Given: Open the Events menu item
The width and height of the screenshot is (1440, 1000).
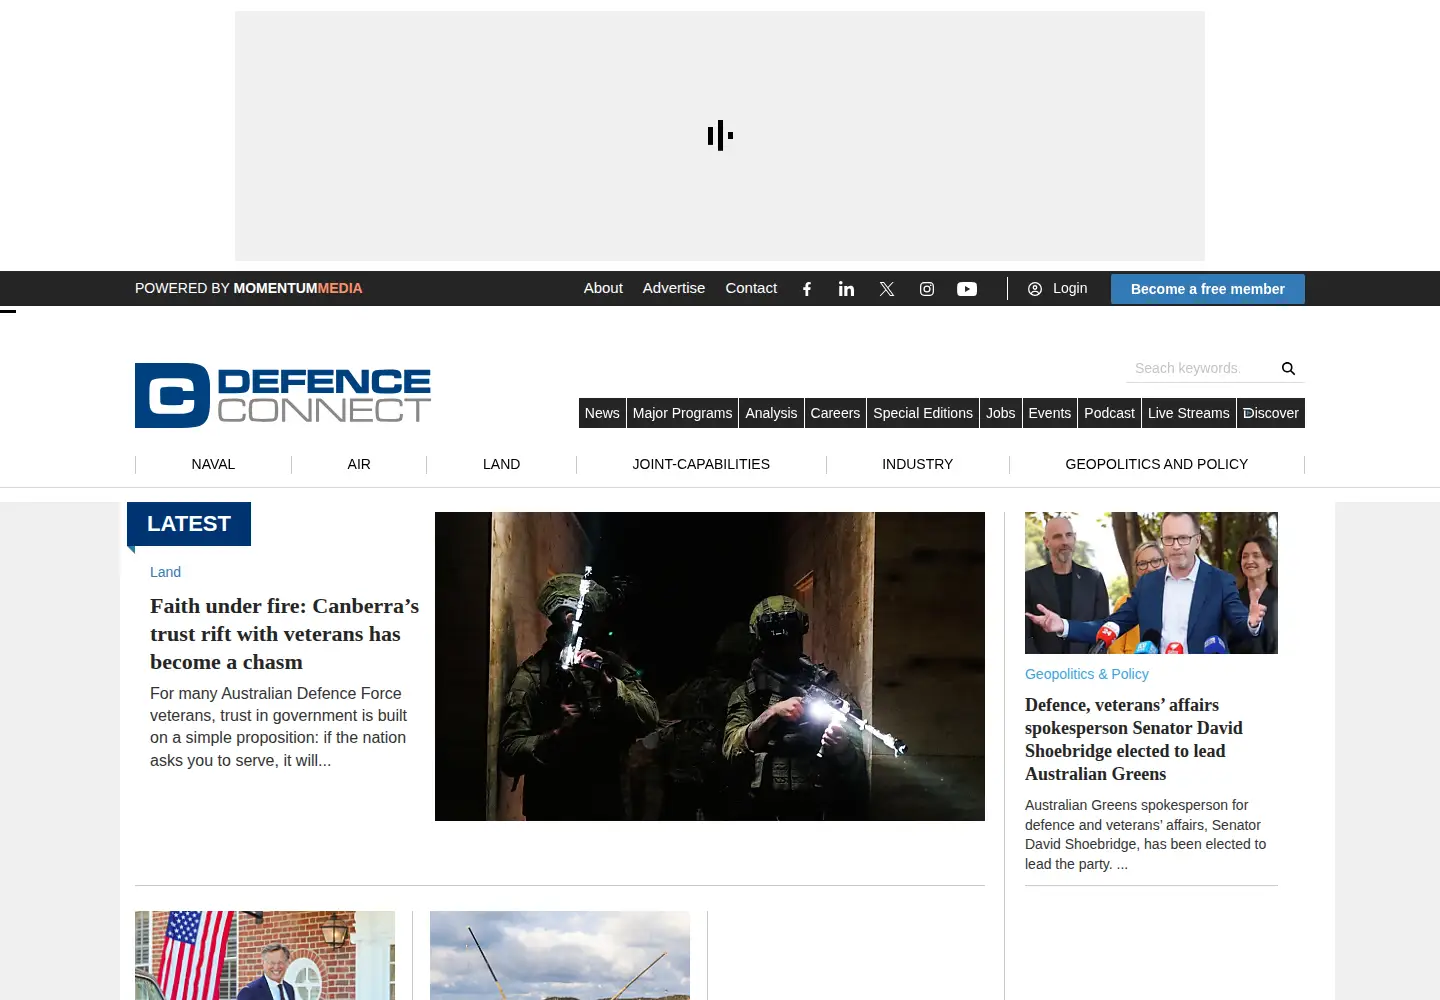Looking at the screenshot, I should (1050, 413).
